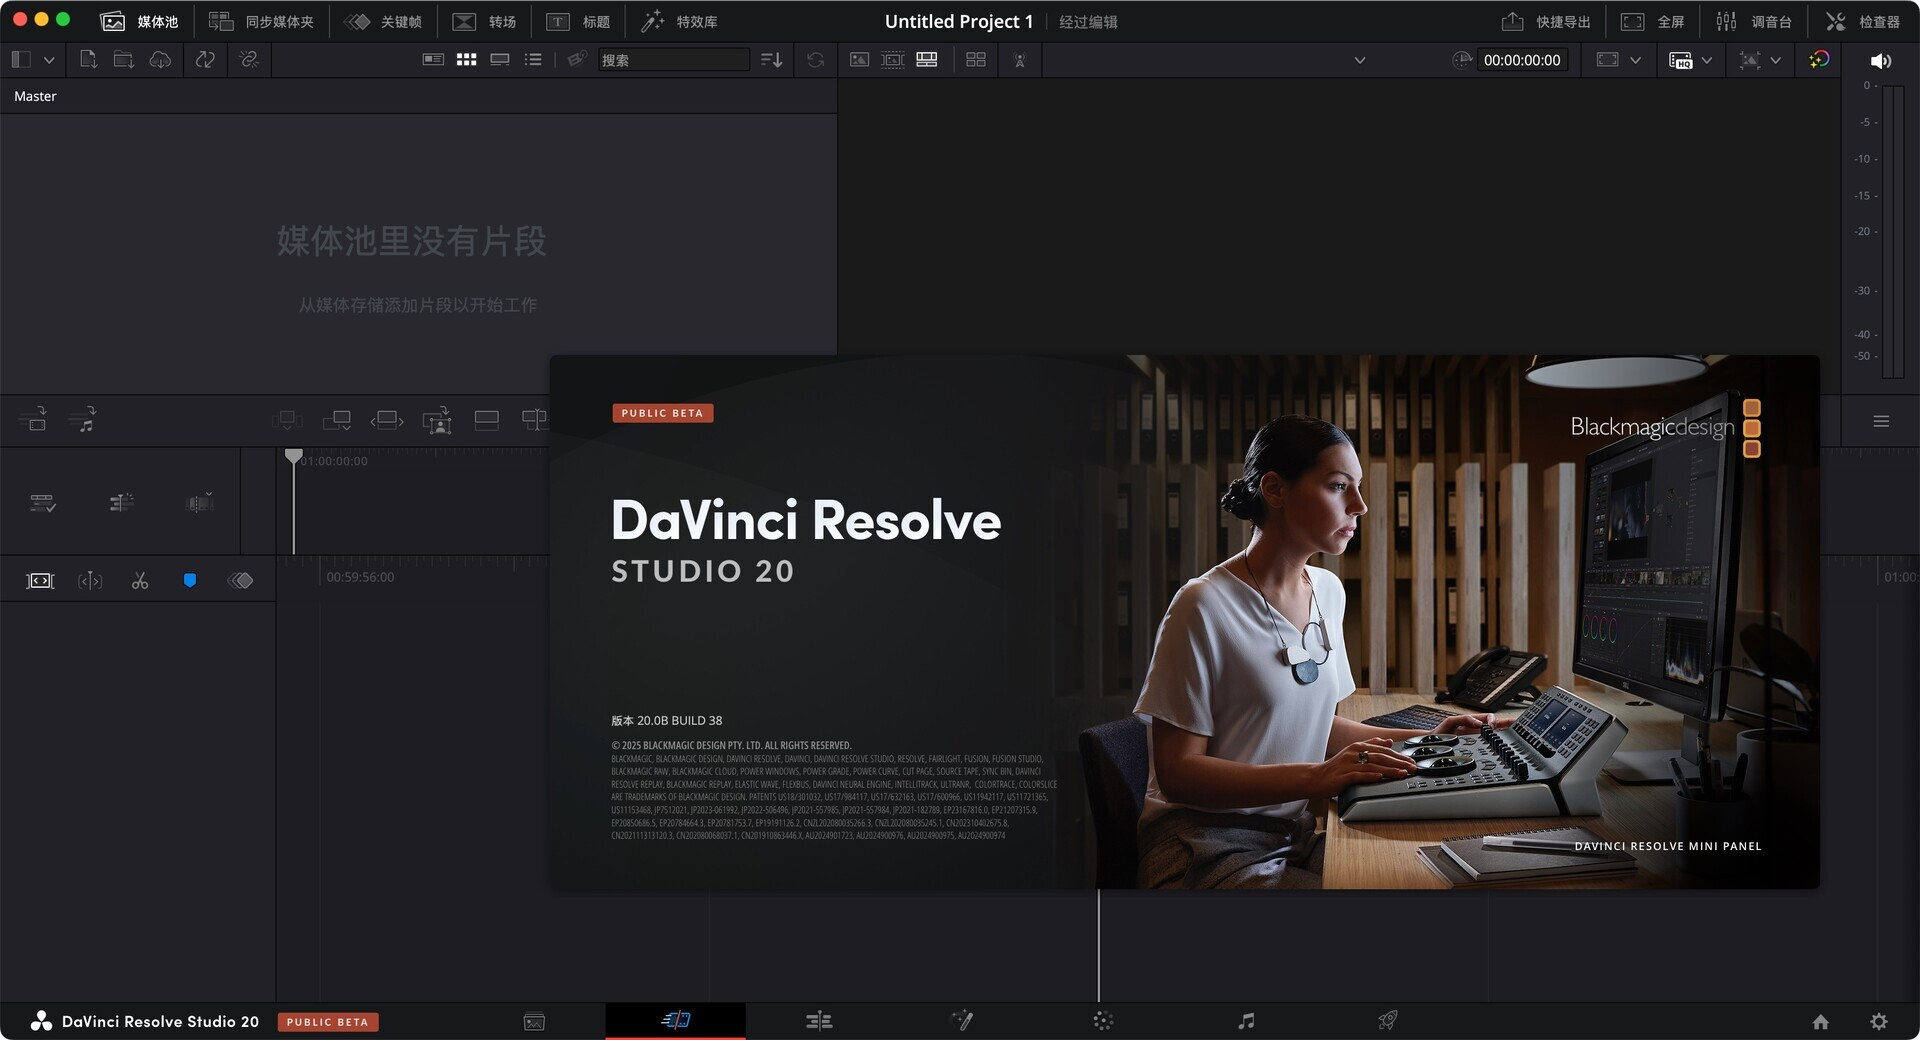Open the Color page icon
The width and height of the screenshot is (1920, 1040).
pos(1103,1021)
